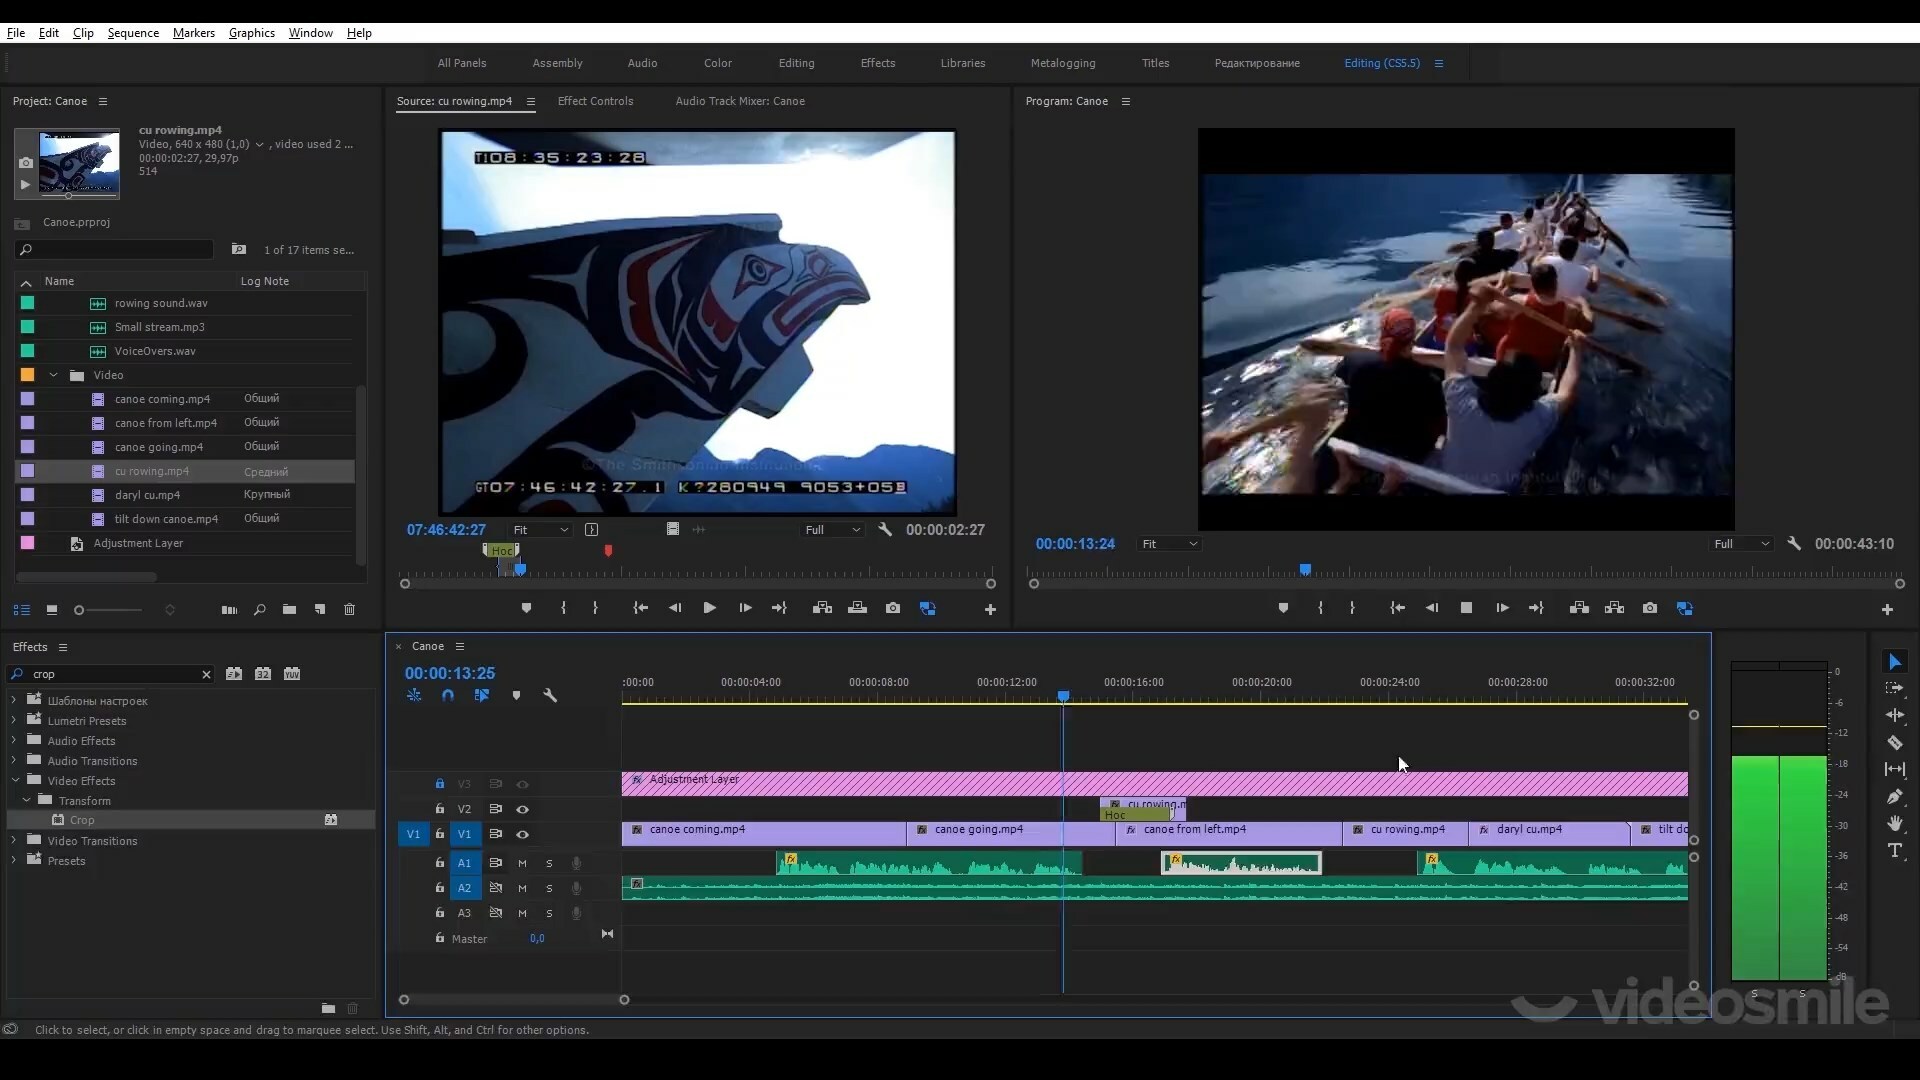Click New Bin icon in Project panel
1920x1080 pixels.
click(289, 609)
